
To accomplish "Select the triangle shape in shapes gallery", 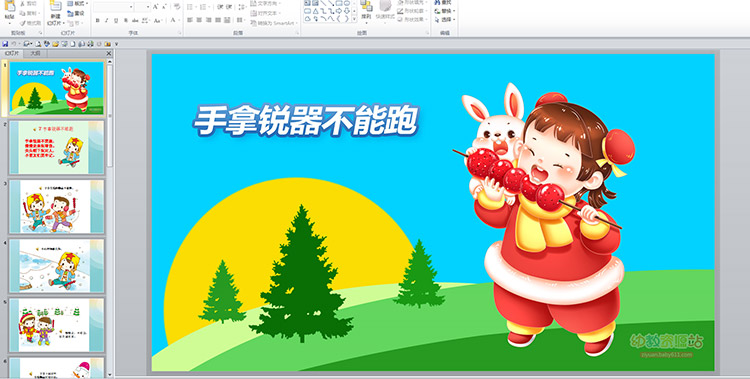I will [316, 11].
